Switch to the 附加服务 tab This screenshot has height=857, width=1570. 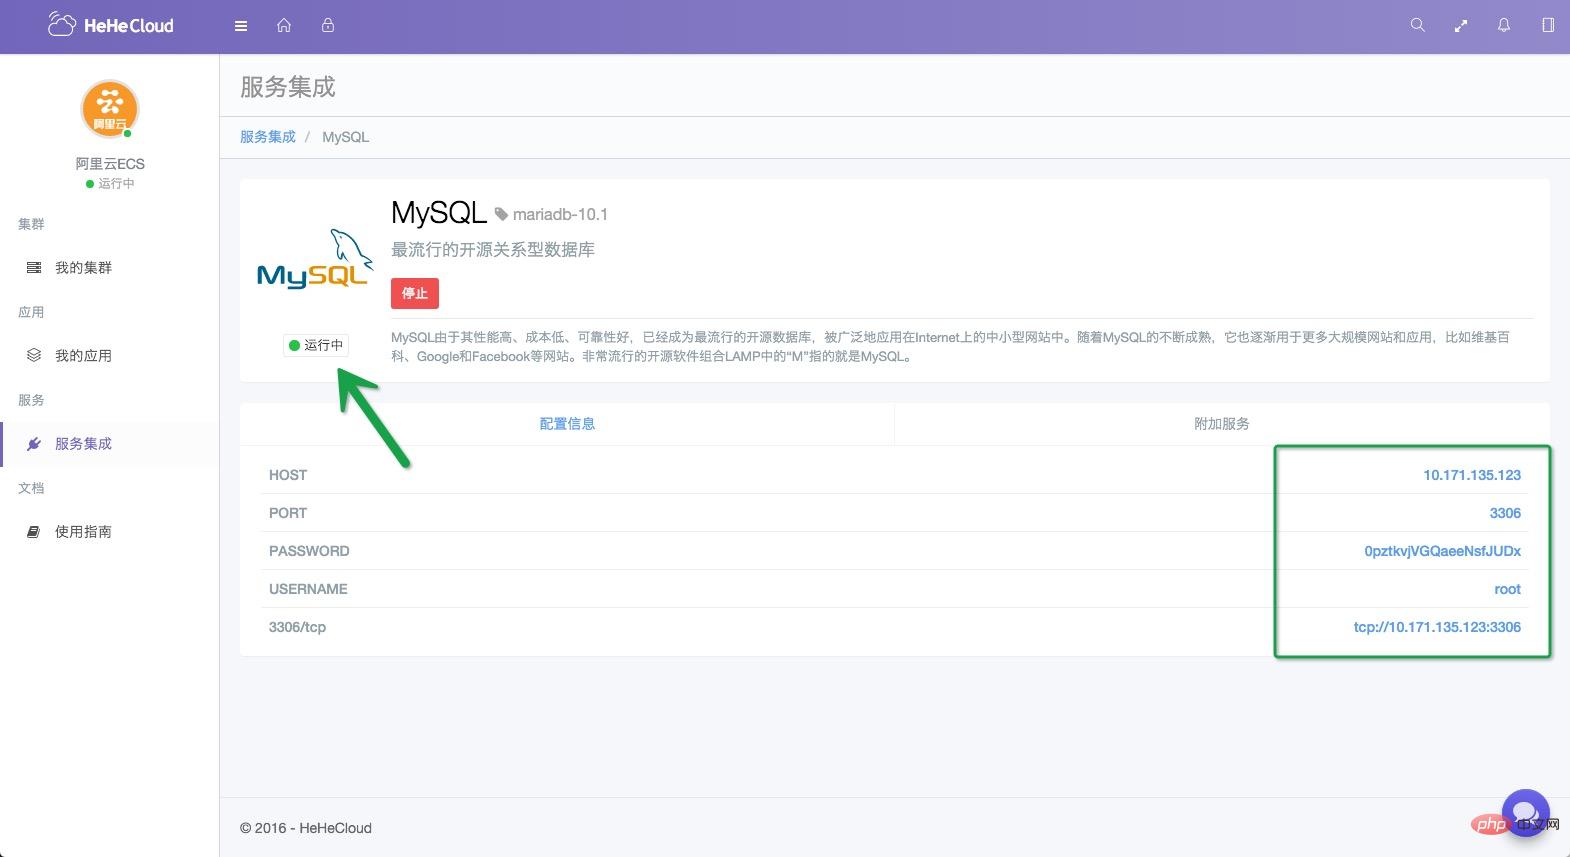point(1221,424)
